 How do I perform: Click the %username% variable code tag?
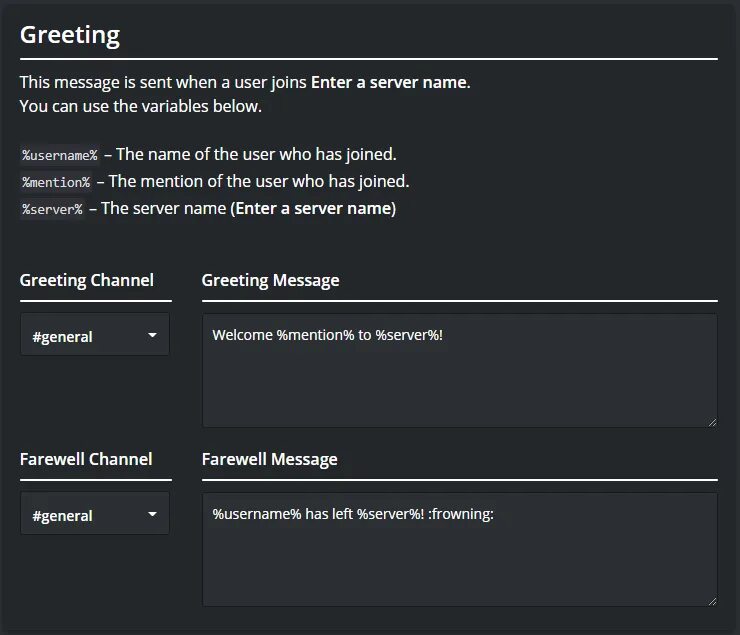point(60,155)
